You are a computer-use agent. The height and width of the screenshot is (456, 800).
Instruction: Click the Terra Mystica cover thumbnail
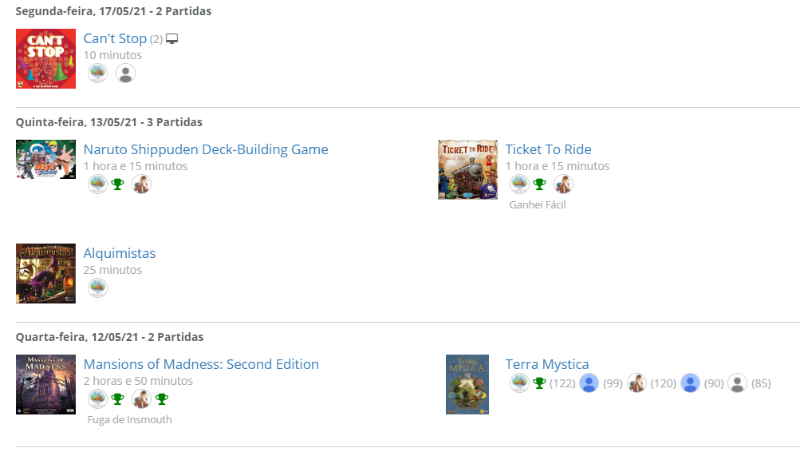[467, 384]
